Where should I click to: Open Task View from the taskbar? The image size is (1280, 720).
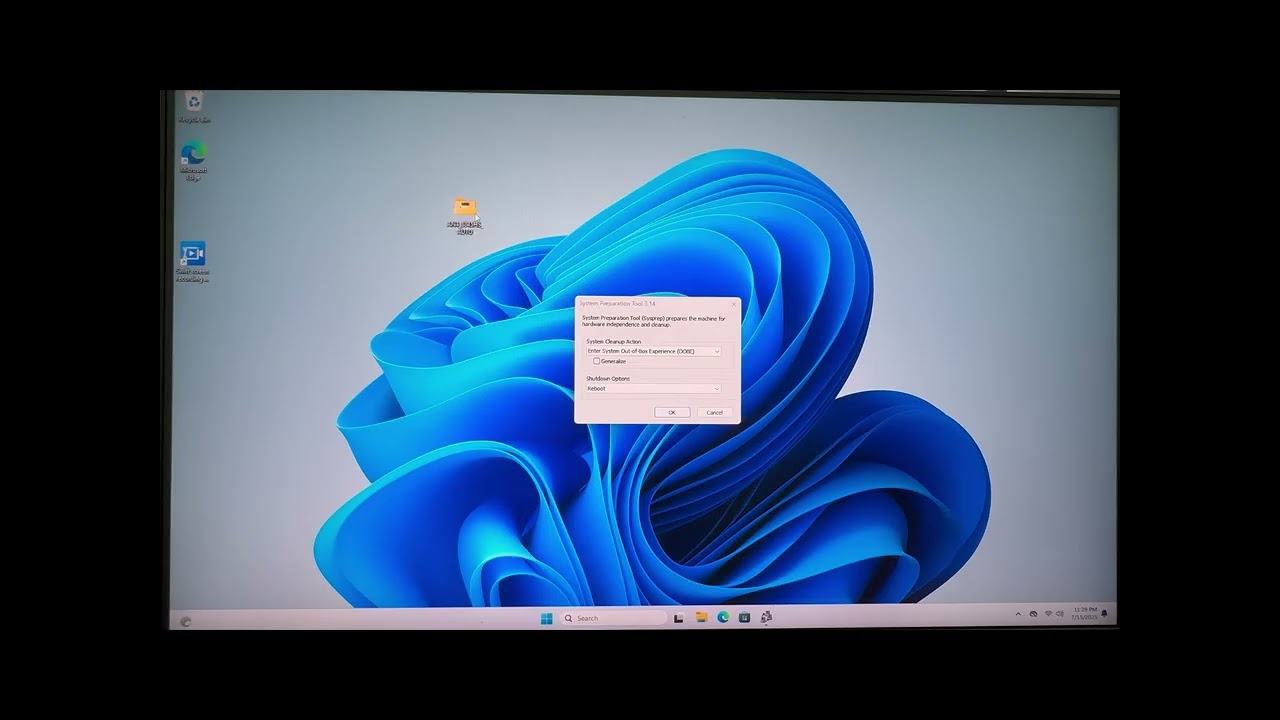[x=679, y=618]
